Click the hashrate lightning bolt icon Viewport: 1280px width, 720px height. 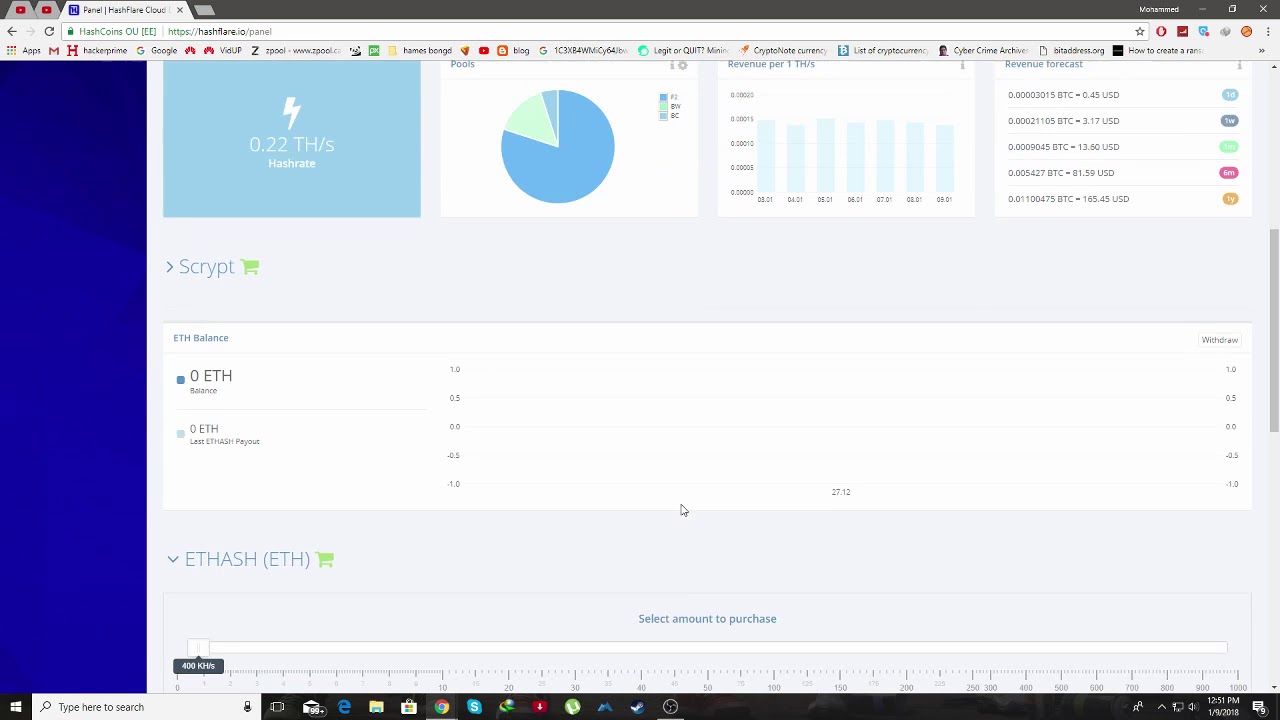coord(291,112)
